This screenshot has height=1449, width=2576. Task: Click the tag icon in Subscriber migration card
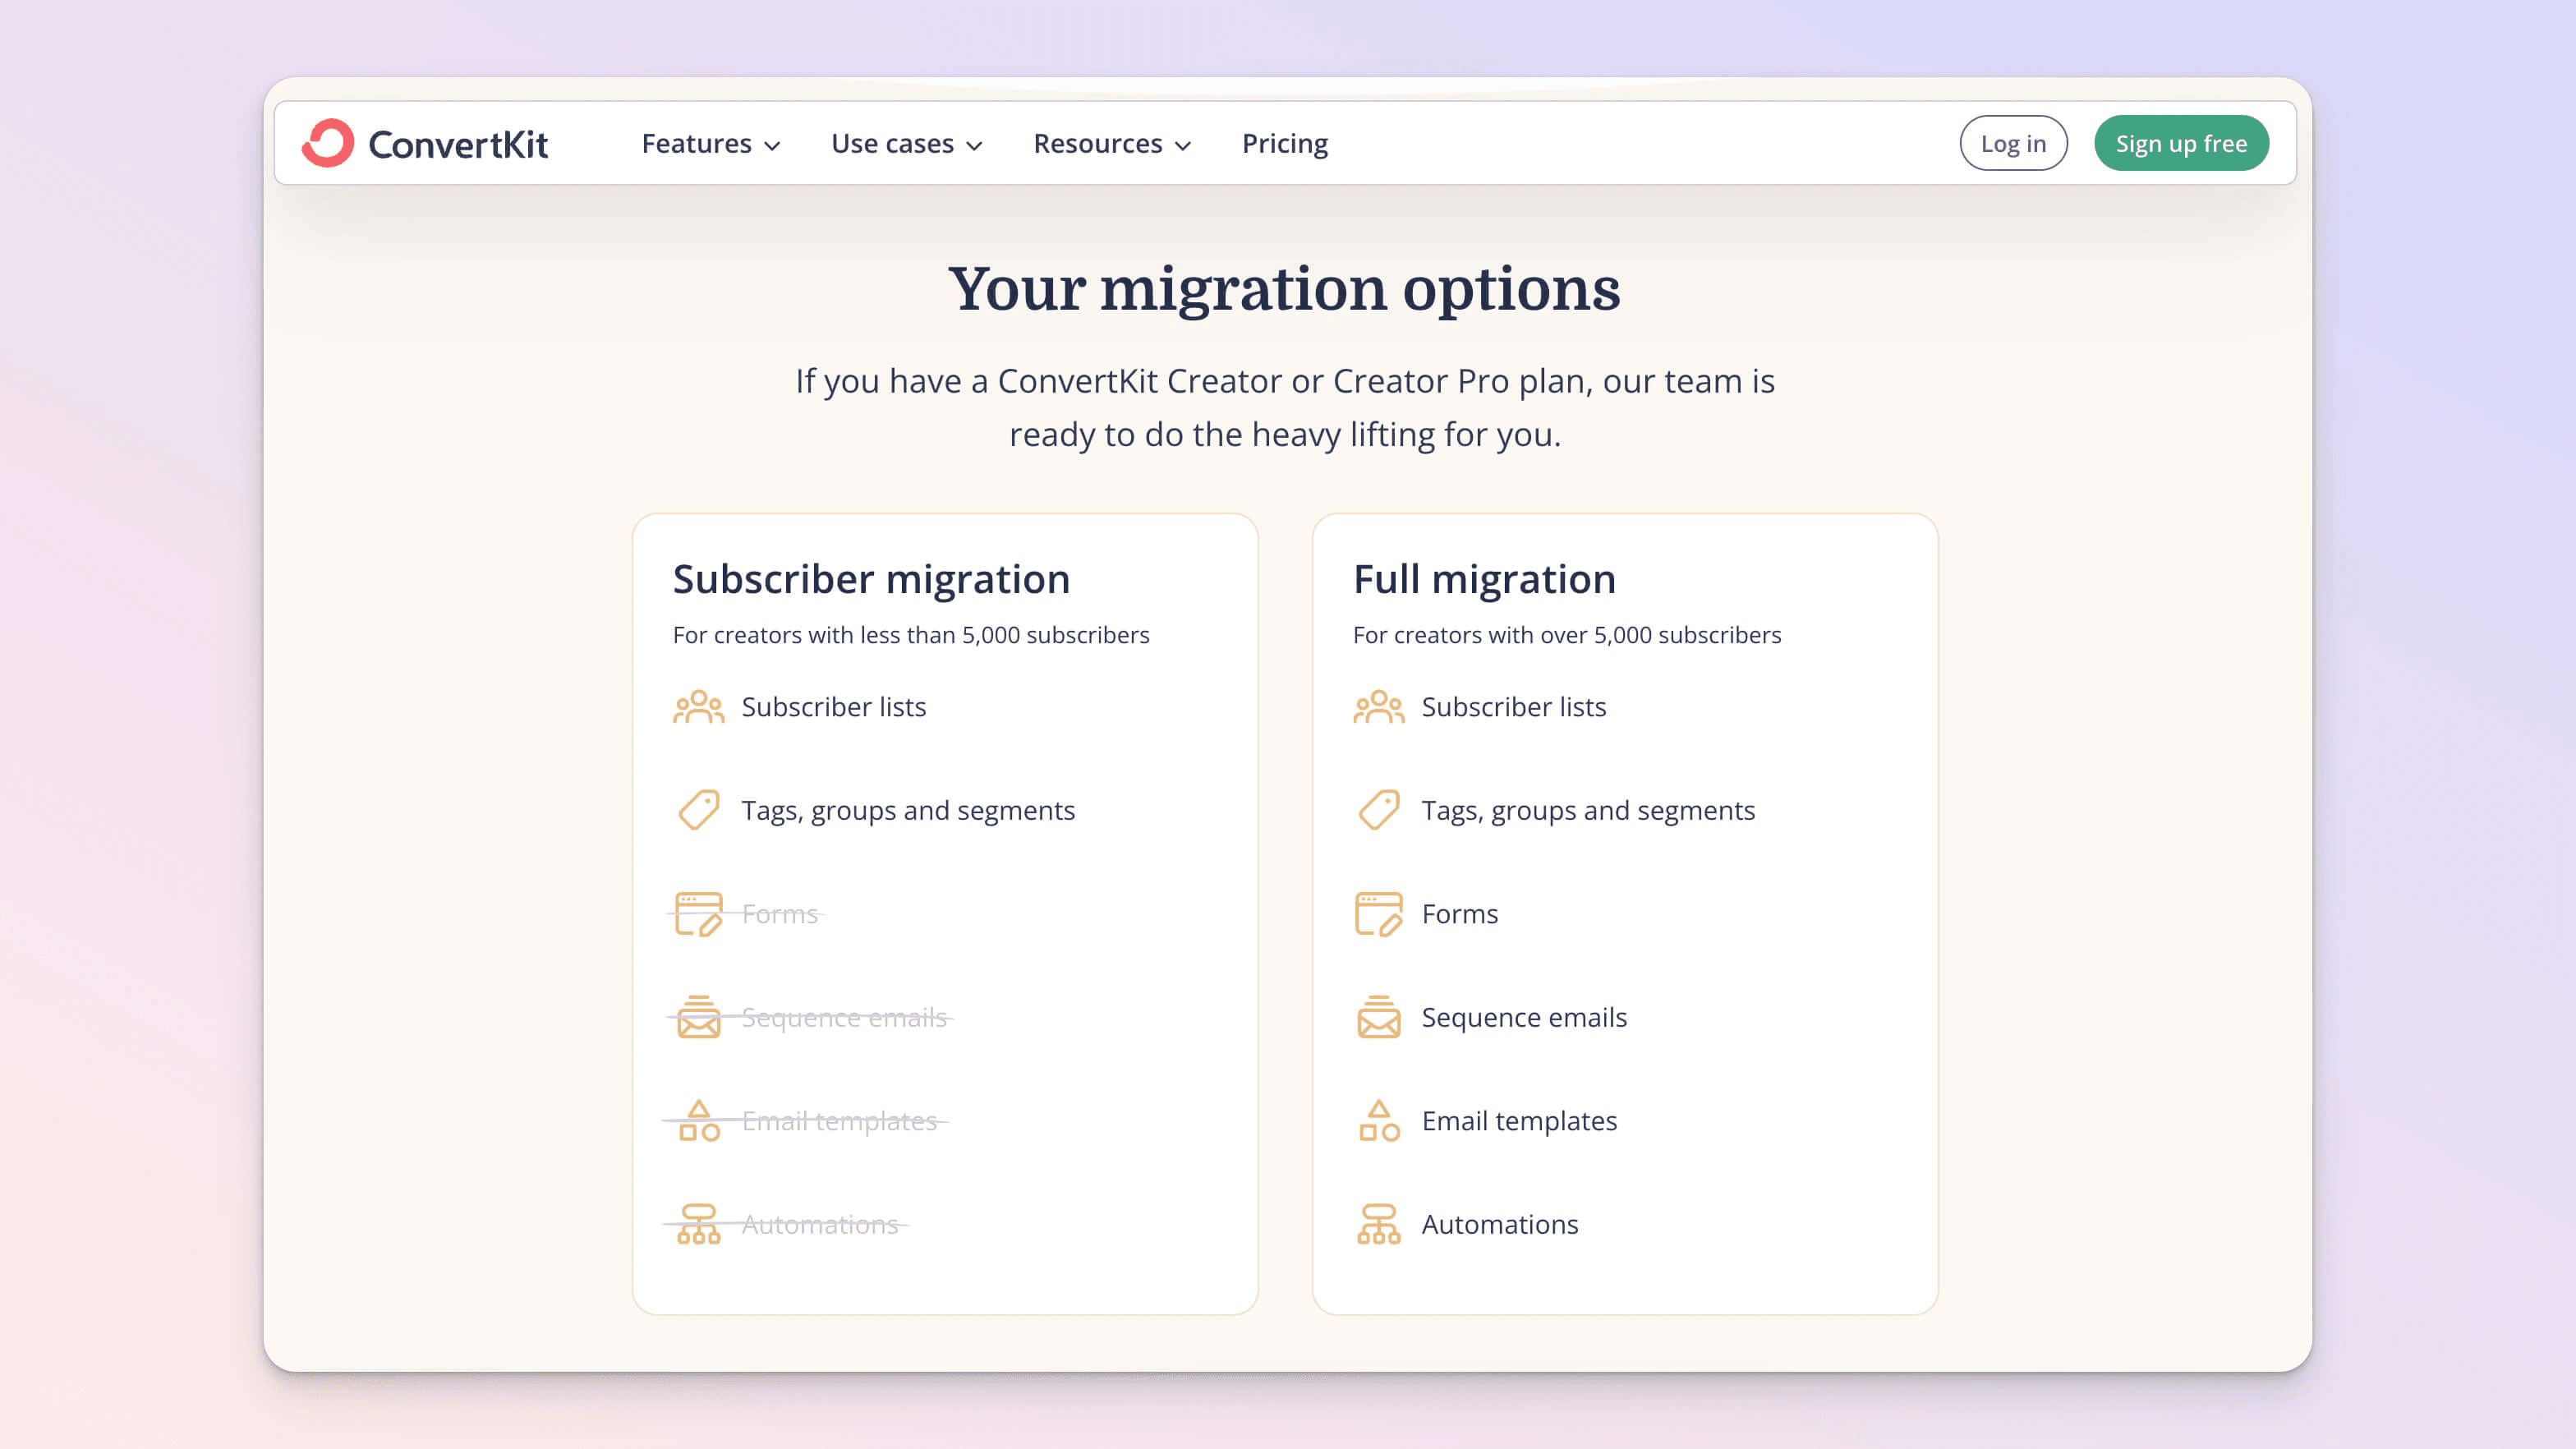pos(698,810)
